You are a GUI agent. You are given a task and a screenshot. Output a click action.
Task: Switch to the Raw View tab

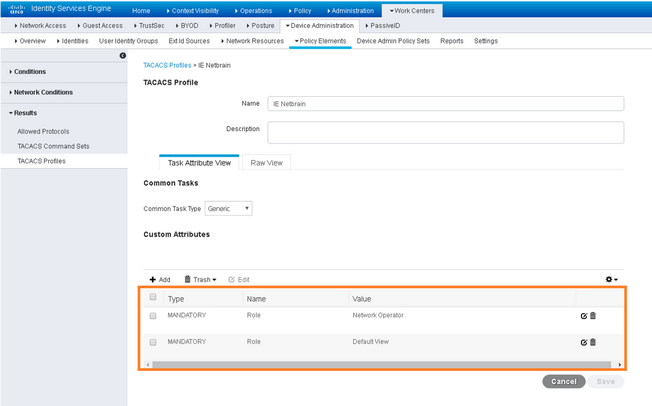click(x=267, y=163)
